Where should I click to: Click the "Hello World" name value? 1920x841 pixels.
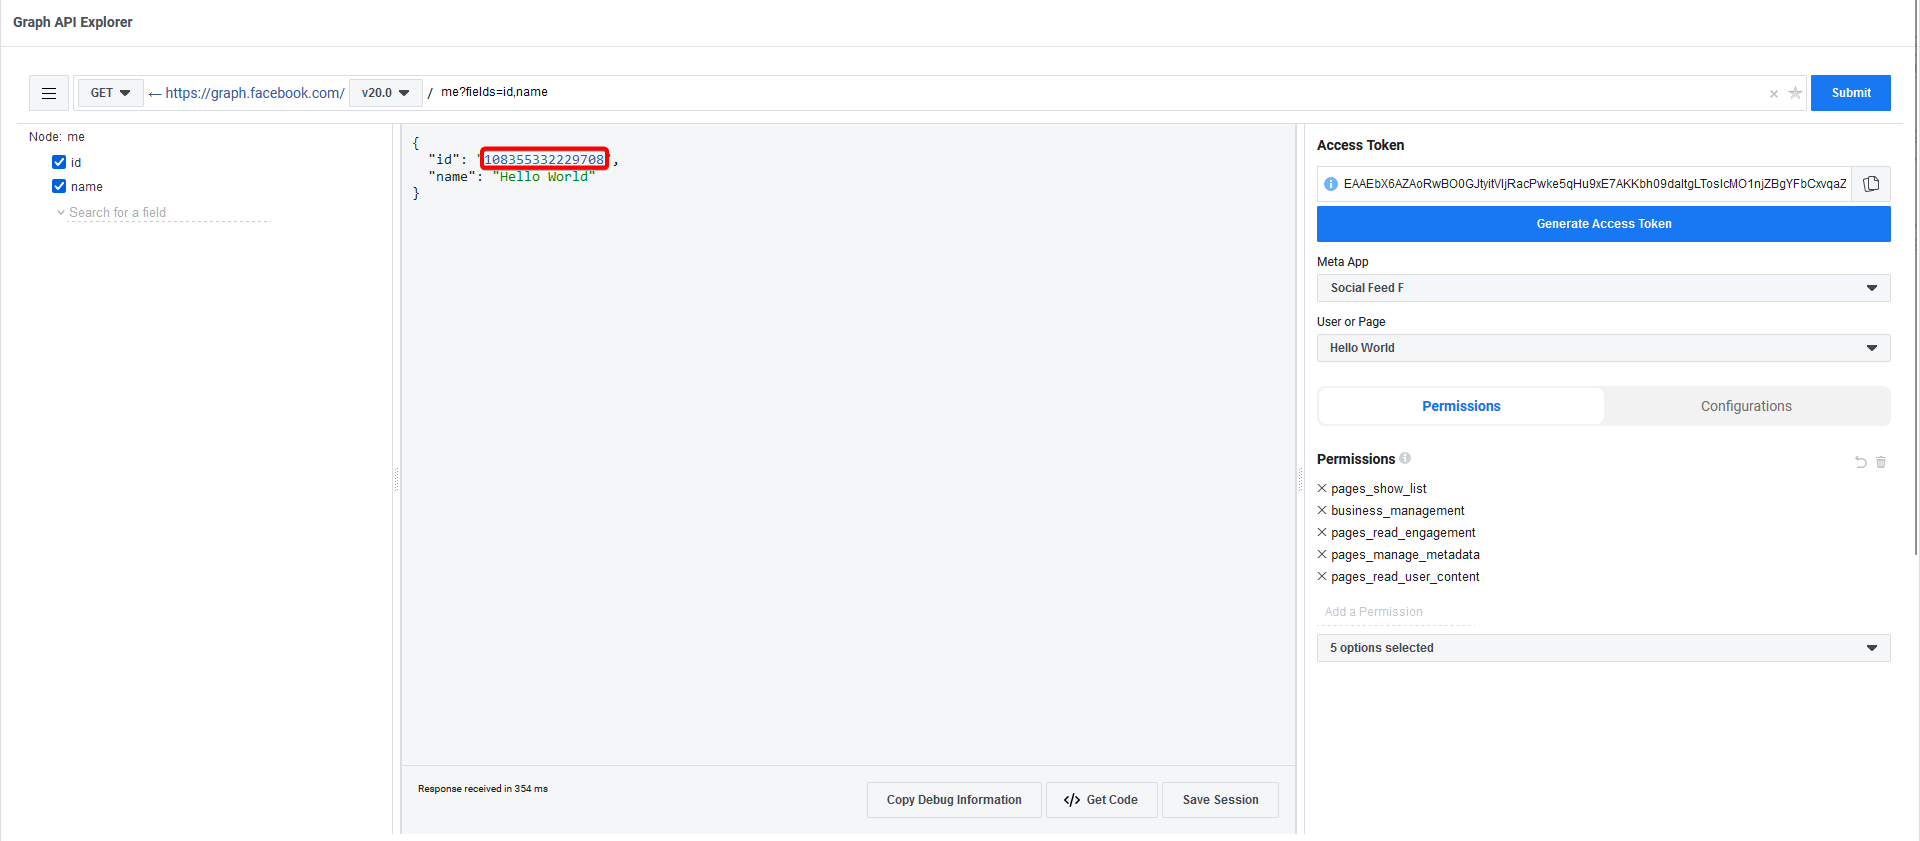pos(544,177)
